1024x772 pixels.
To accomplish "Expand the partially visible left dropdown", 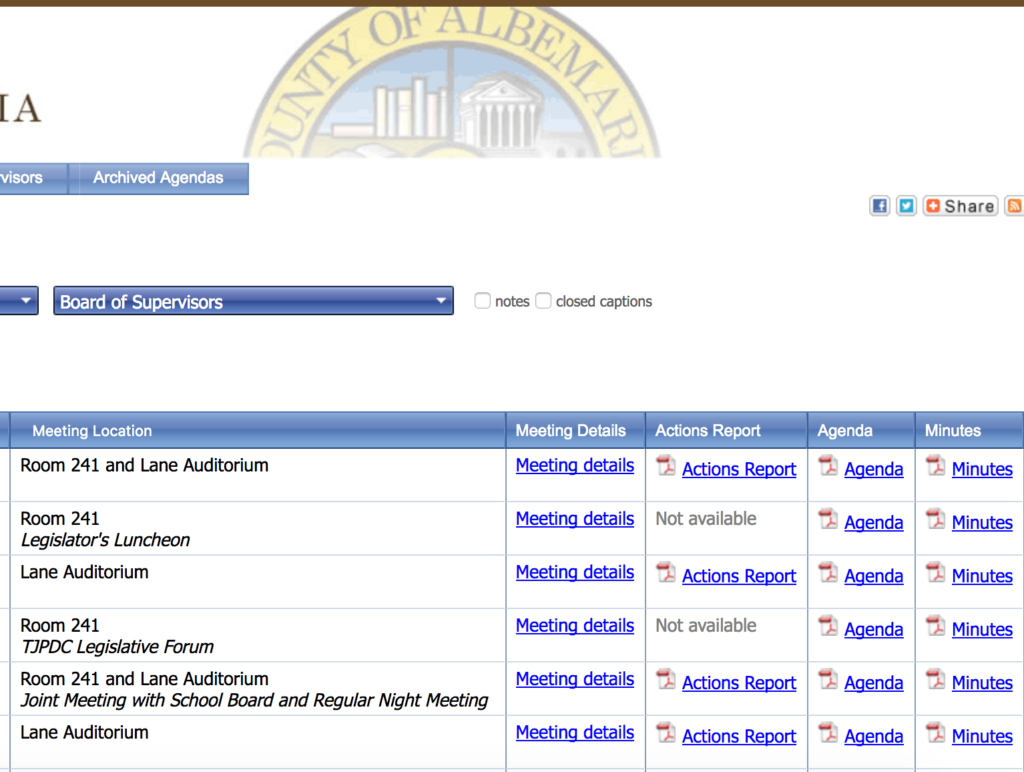I will click(x=20, y=301).
